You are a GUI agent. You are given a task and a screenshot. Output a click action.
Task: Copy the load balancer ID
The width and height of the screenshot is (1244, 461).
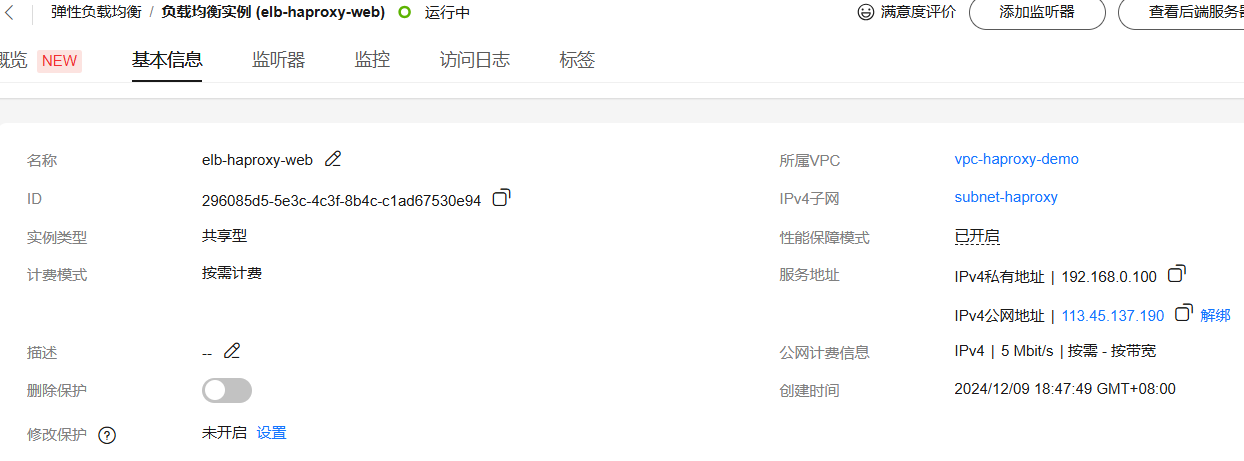(501, 197)
